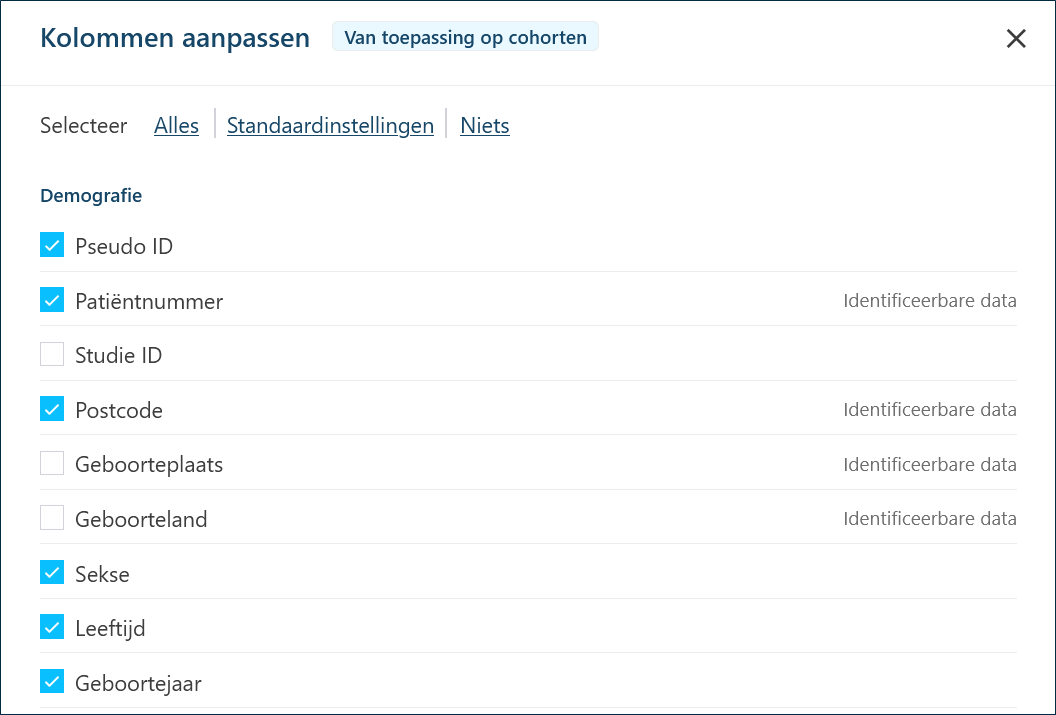Click the Niets select link
Viewport: 1056px width, 715px height.
coord(485,126)
